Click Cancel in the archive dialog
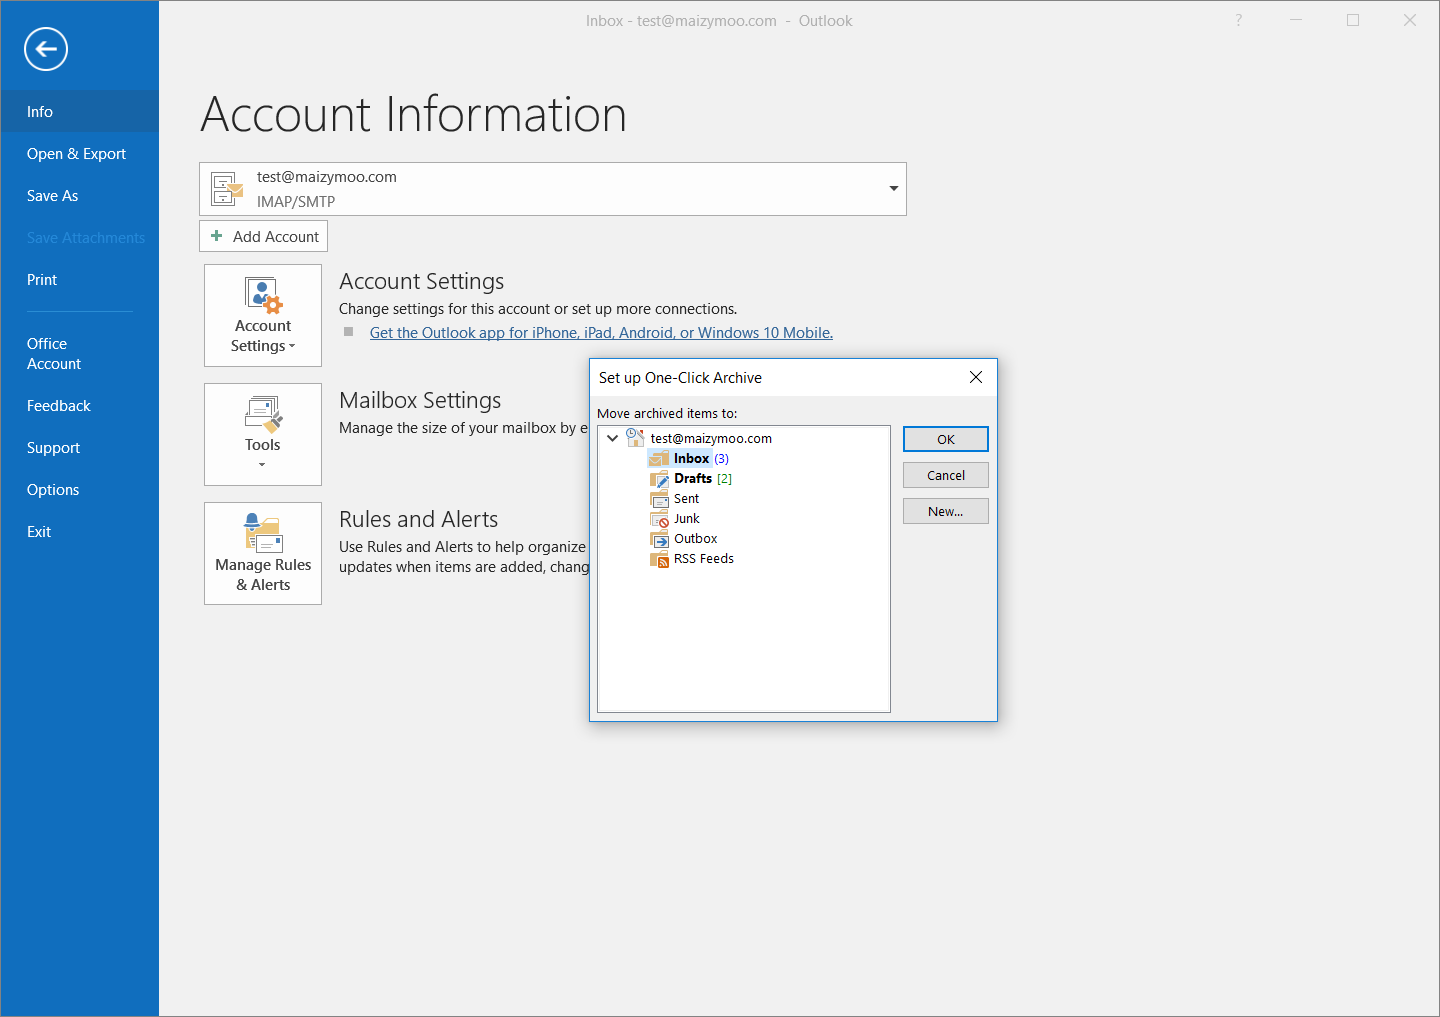 coord(945,475)
